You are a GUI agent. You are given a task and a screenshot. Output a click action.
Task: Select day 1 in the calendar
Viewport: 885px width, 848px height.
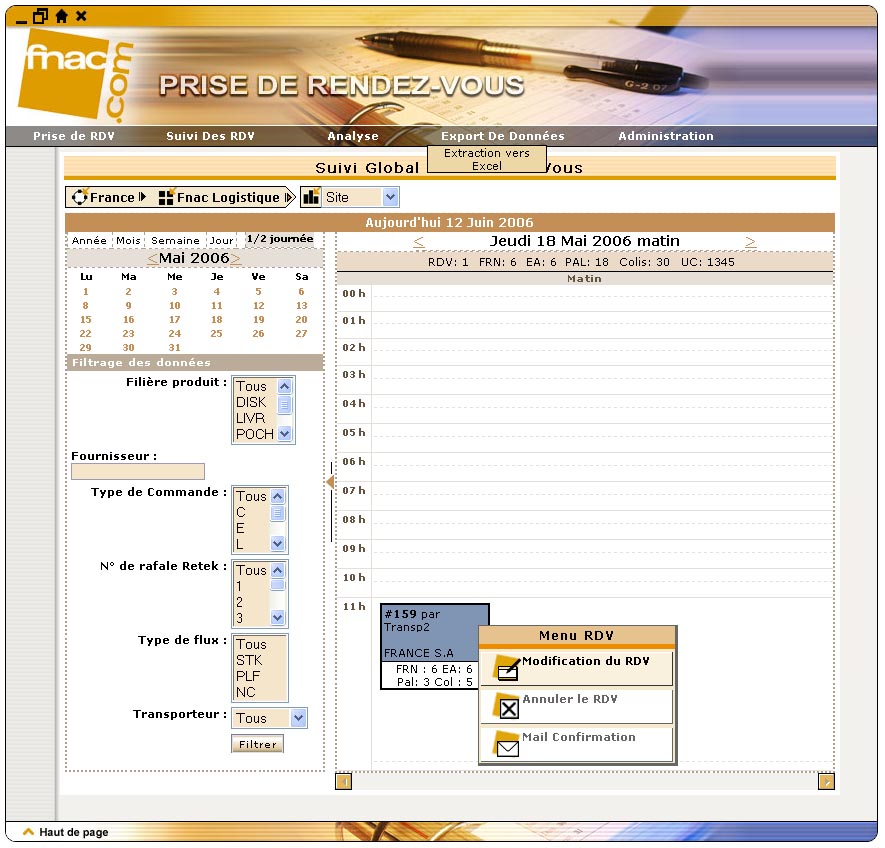tap(85, 291)
